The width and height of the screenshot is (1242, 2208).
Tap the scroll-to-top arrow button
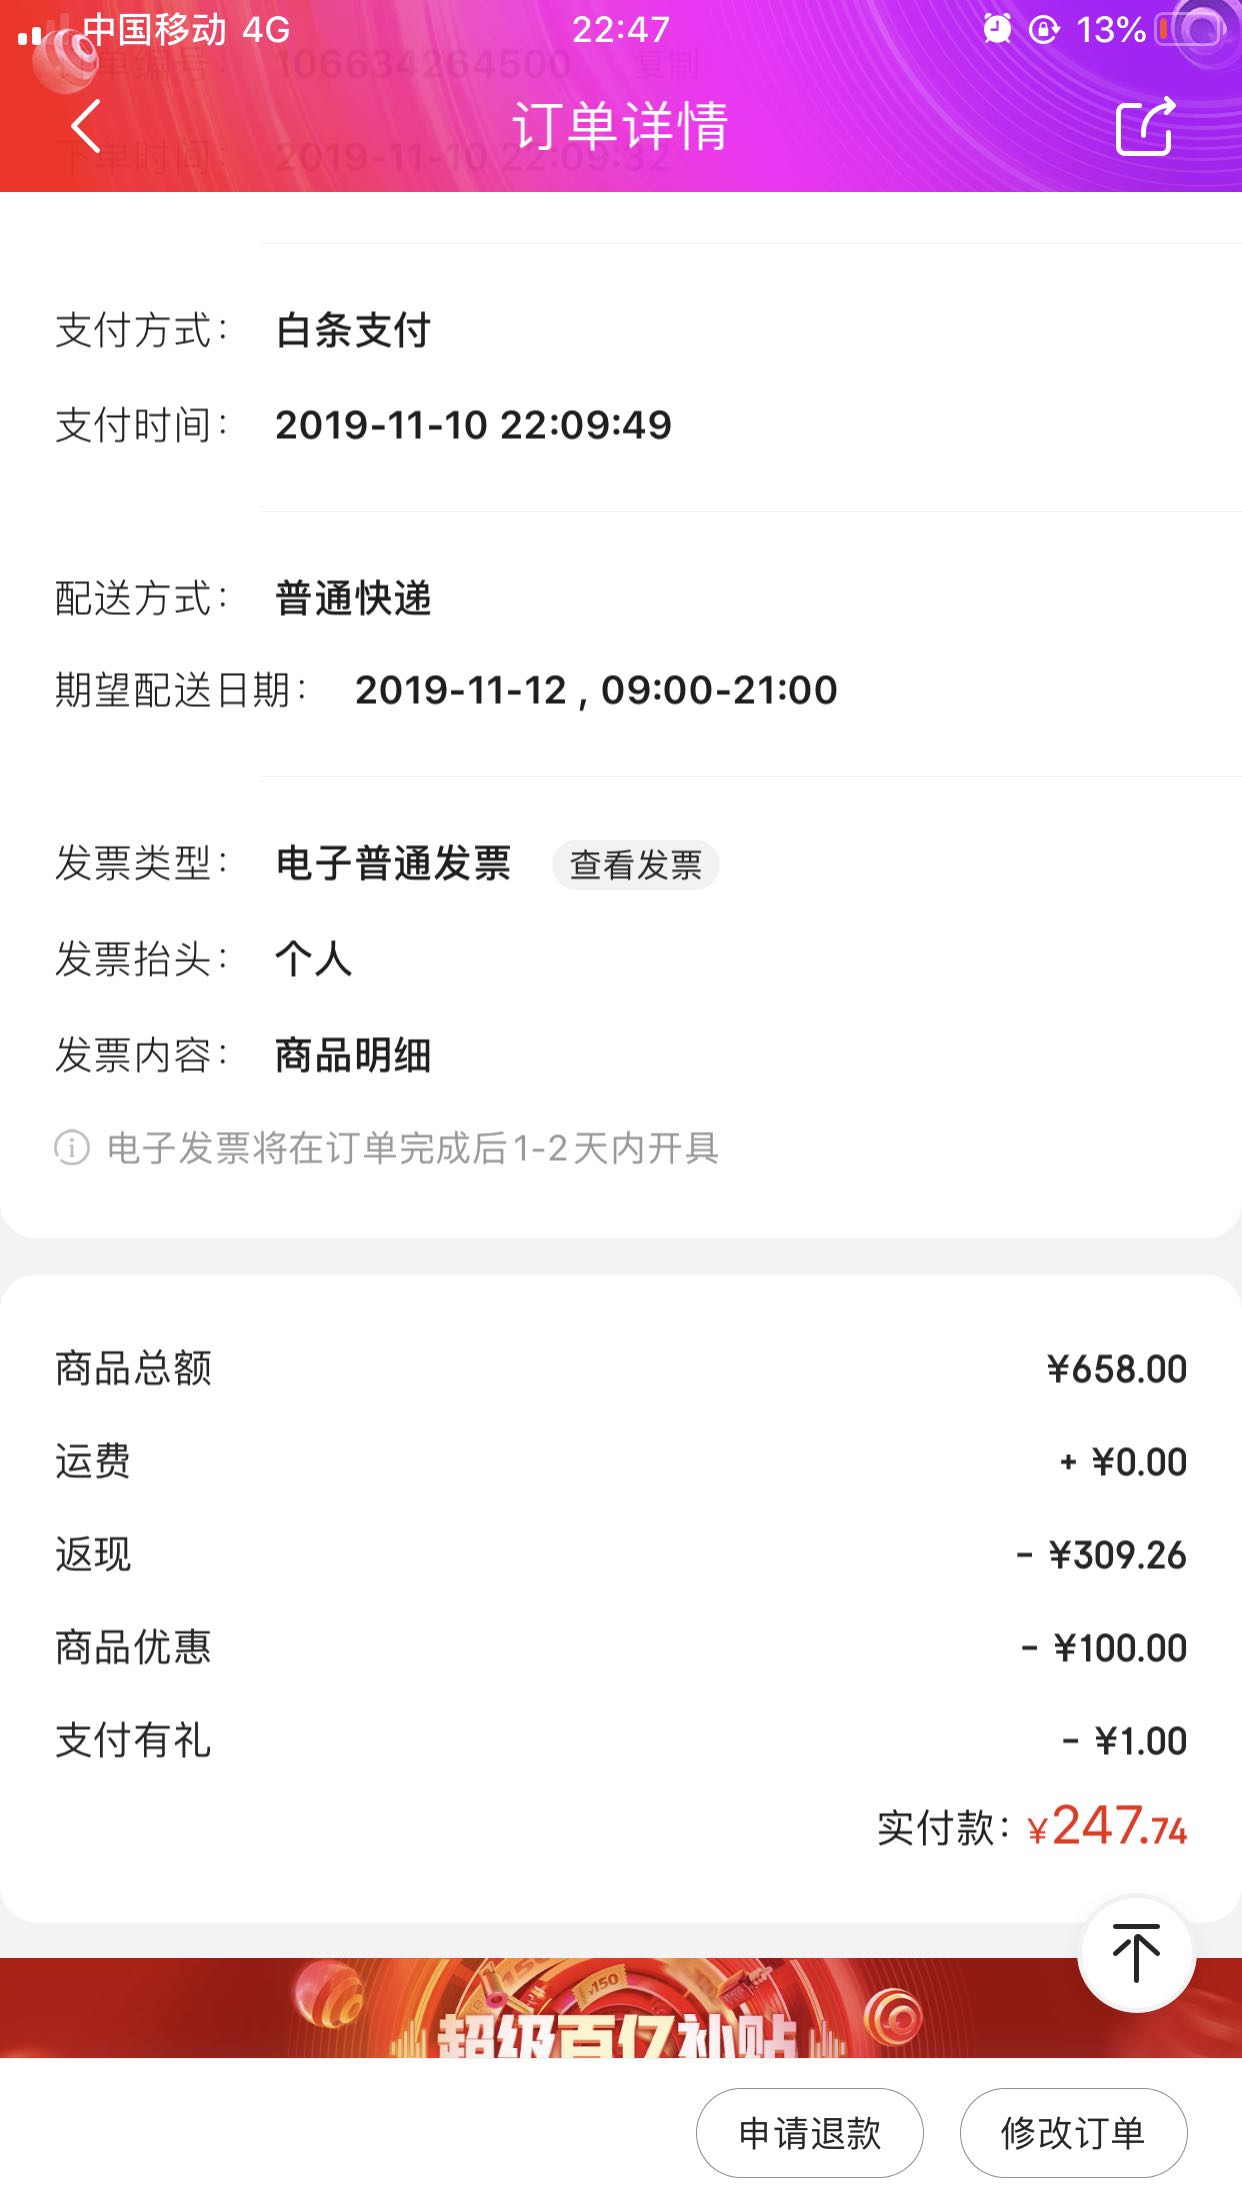click(x=1136, y=1953)
